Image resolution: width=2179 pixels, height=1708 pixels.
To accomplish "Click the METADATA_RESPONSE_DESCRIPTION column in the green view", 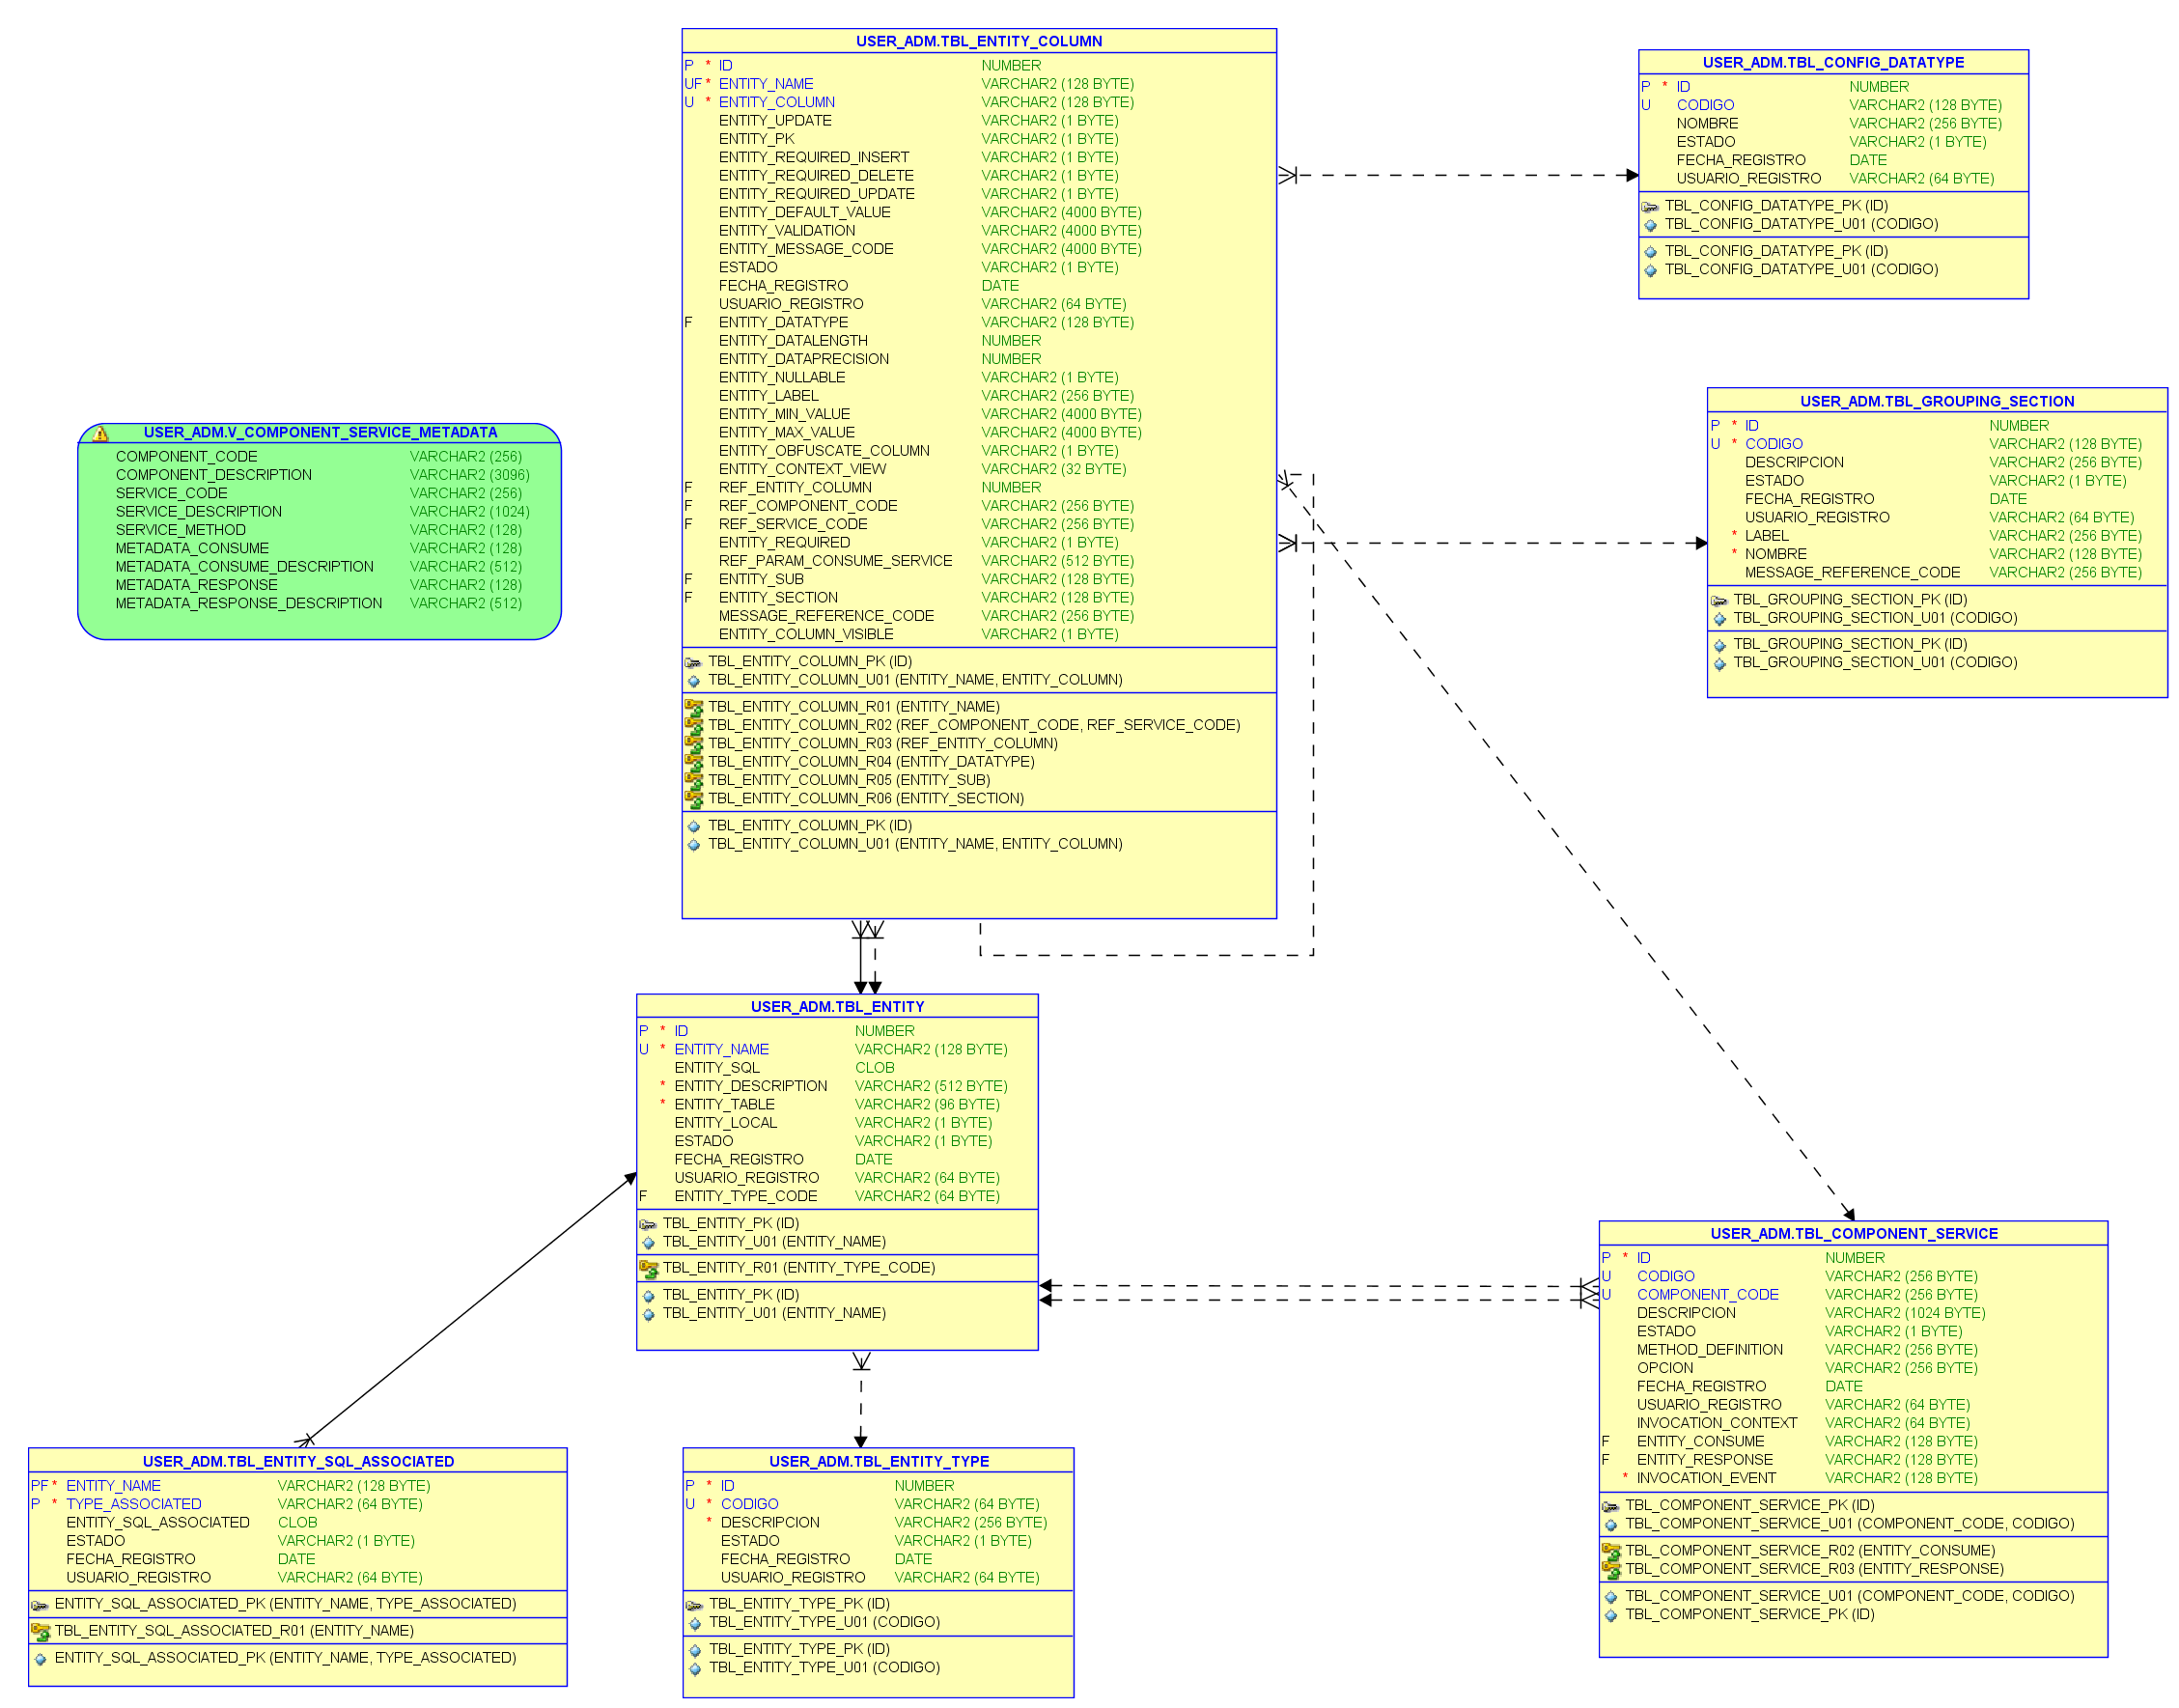I will 248,603.
